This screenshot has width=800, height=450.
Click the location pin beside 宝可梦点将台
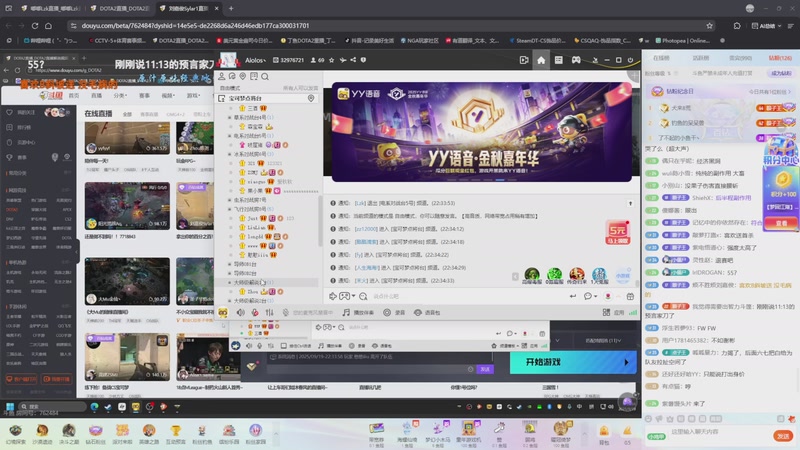tap(311, 98)
